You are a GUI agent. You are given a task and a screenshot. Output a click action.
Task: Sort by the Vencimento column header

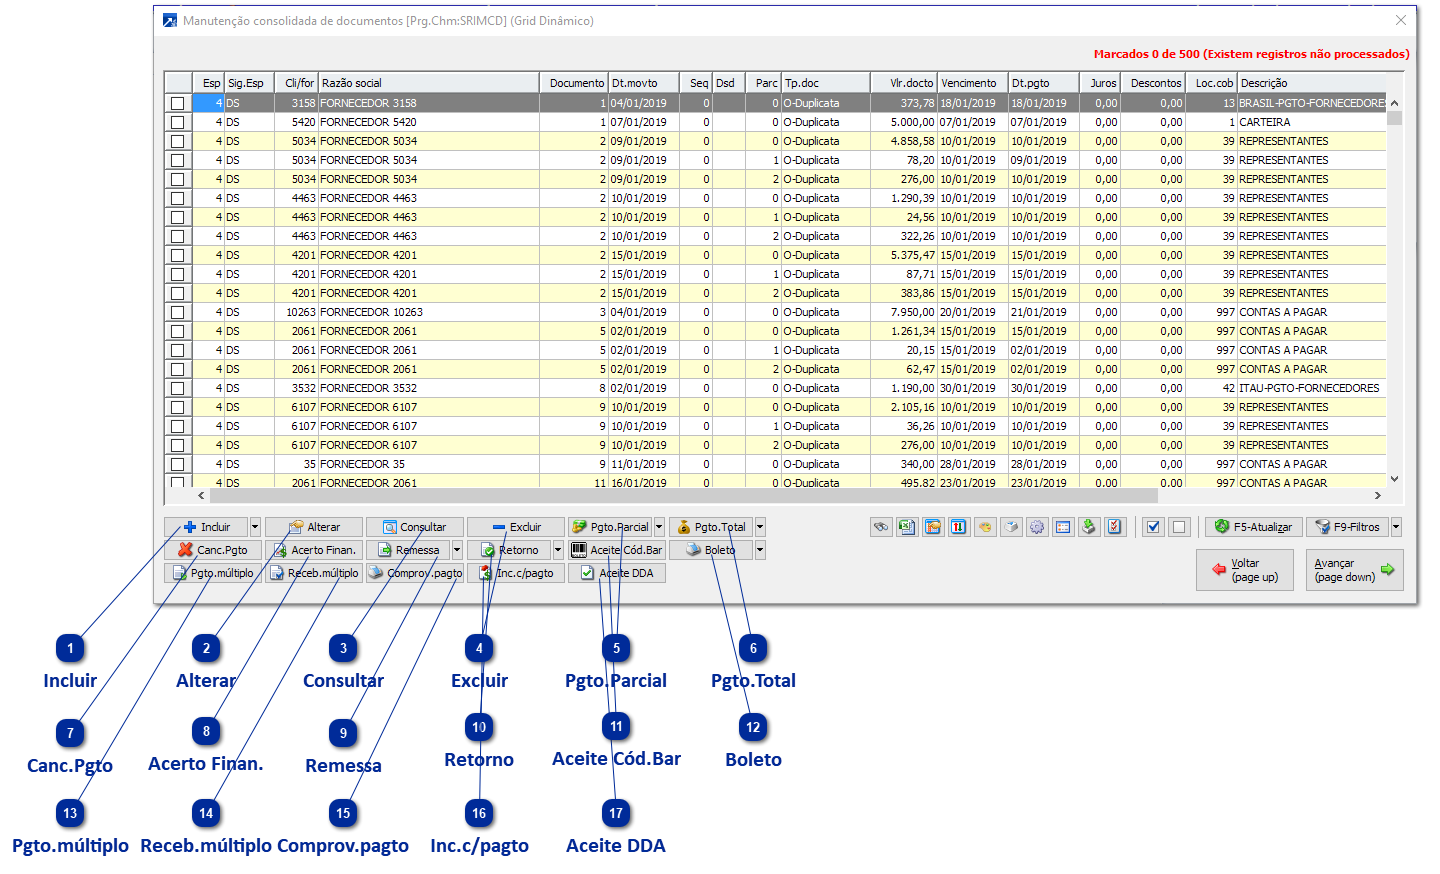tap(972, 83)
